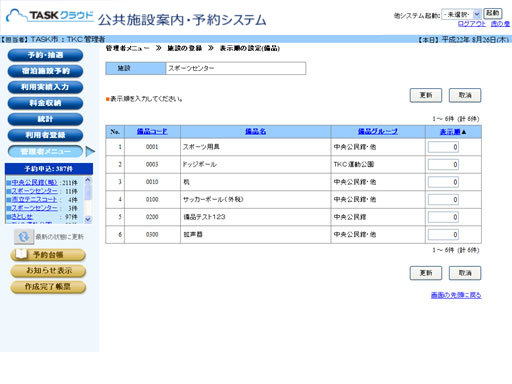Click the reservation list scrollbar thumb

click(x=88, y=192)
